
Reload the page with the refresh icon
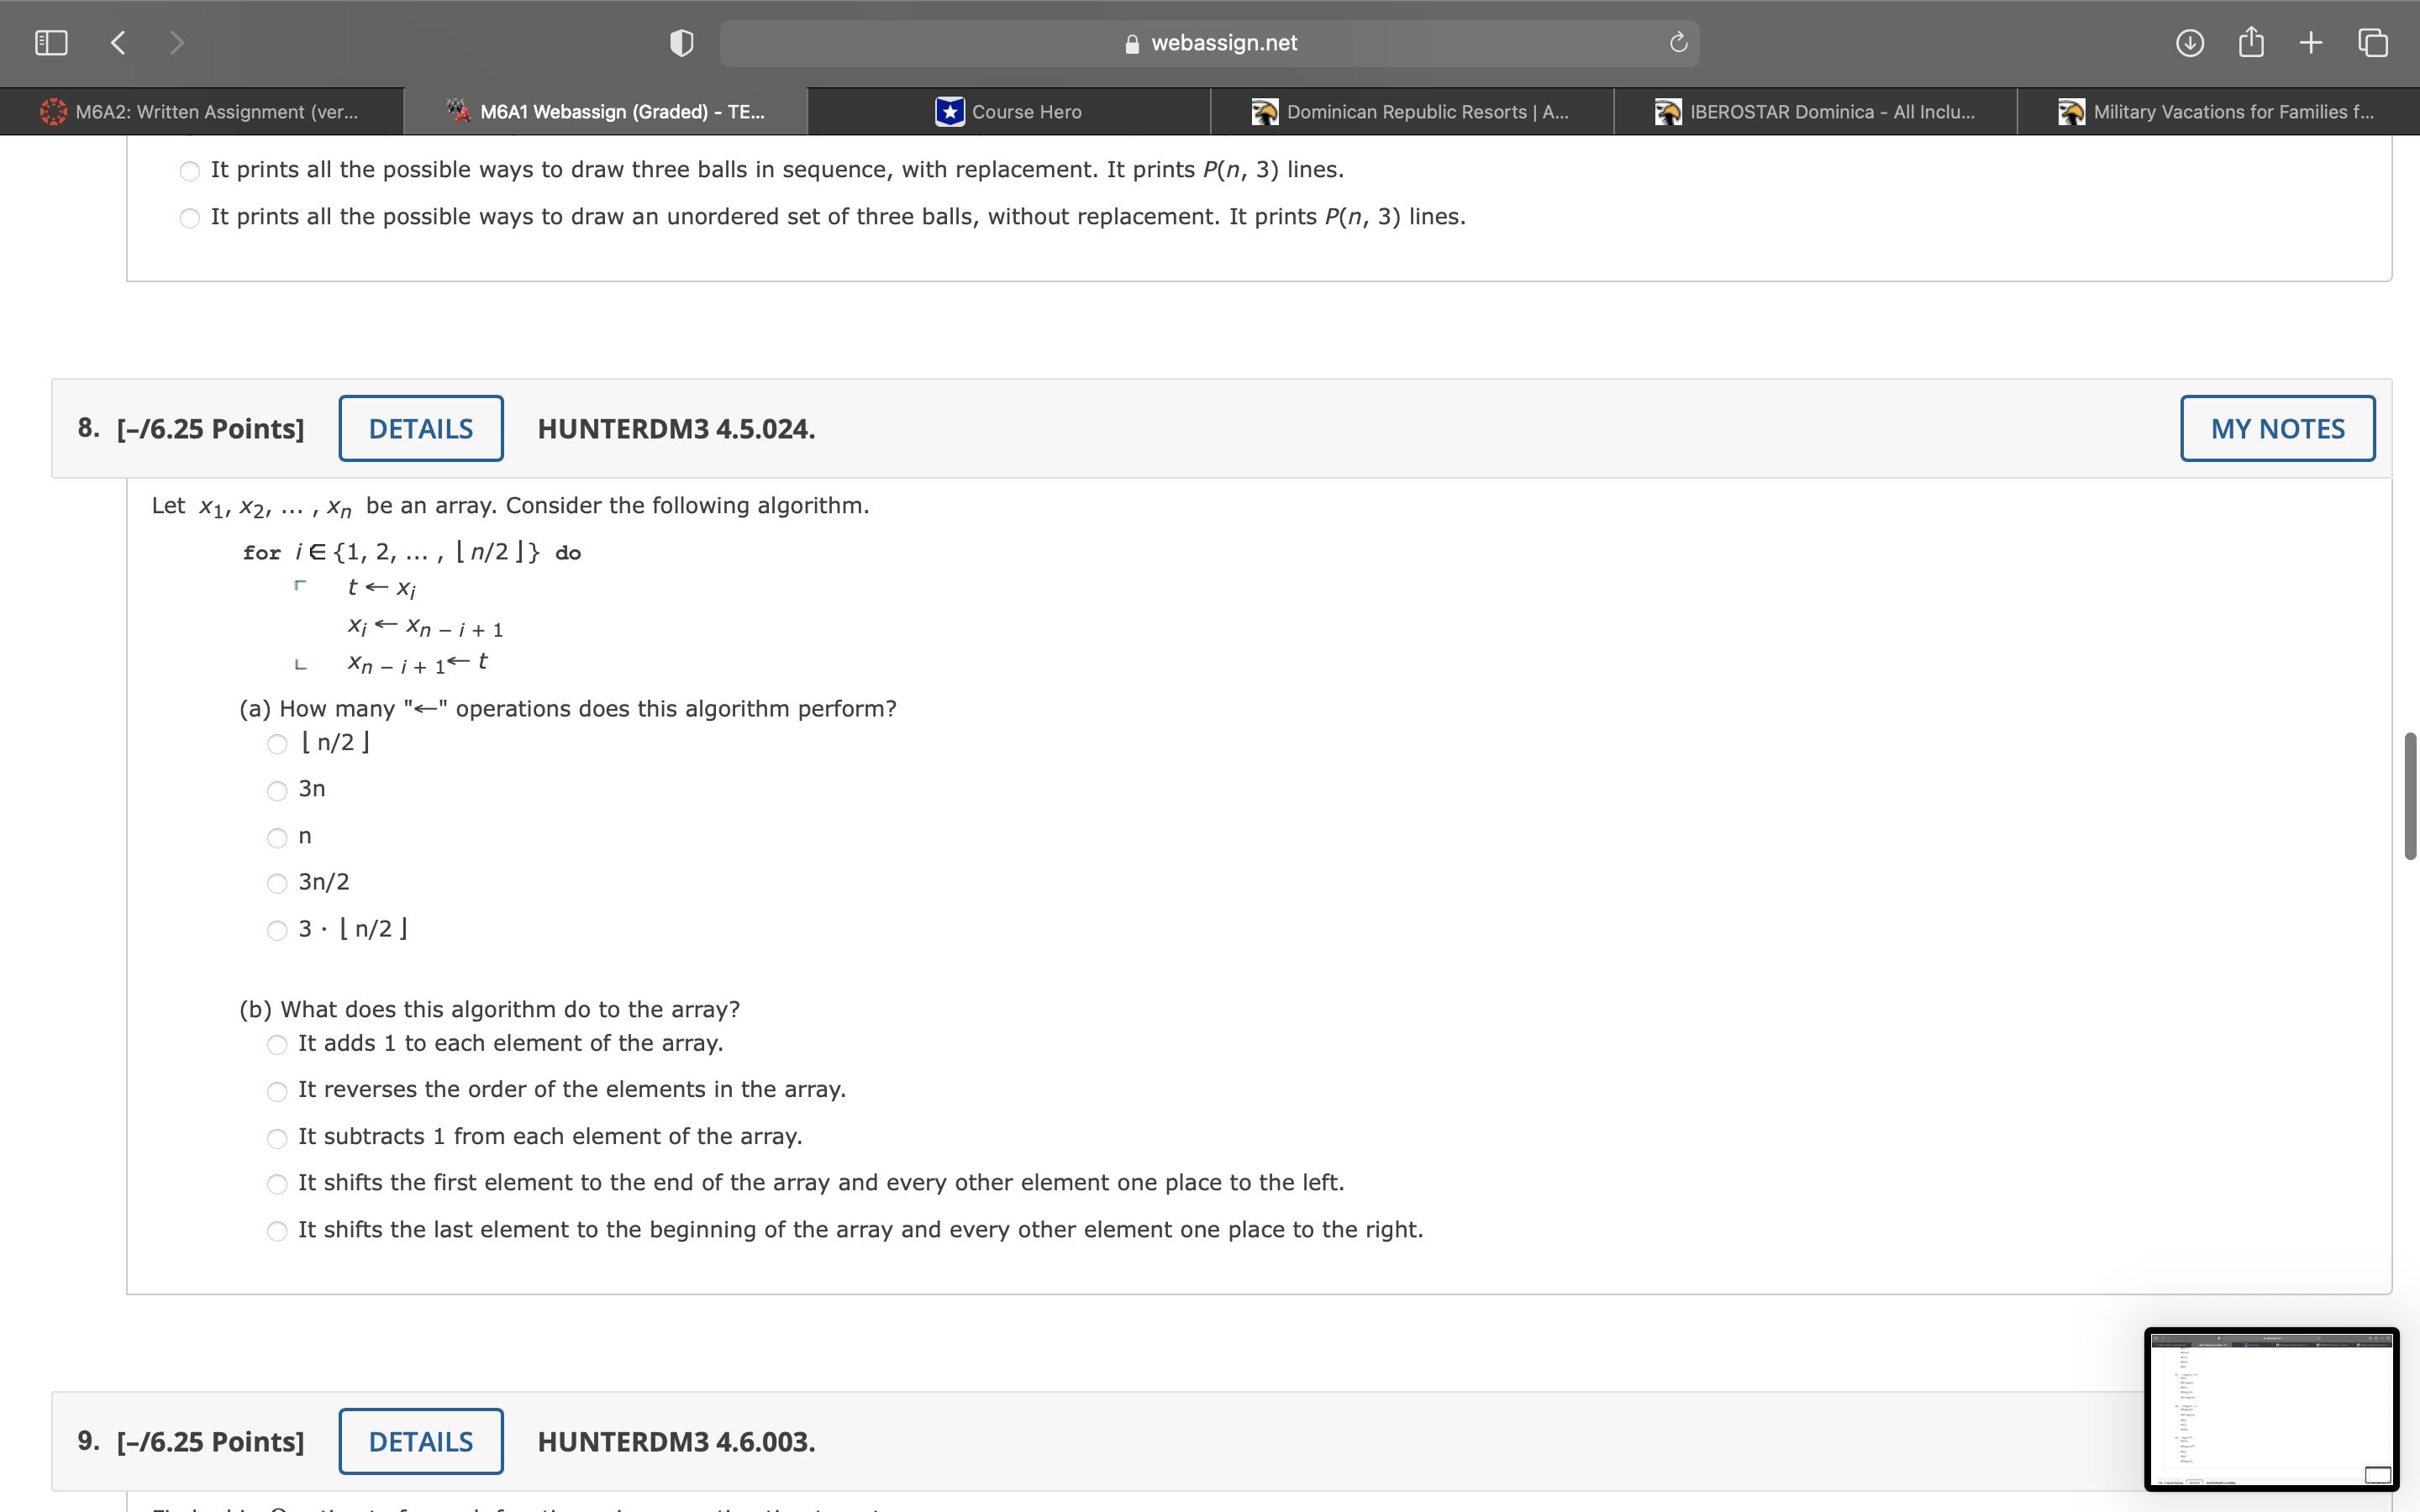coord(1678,43)
